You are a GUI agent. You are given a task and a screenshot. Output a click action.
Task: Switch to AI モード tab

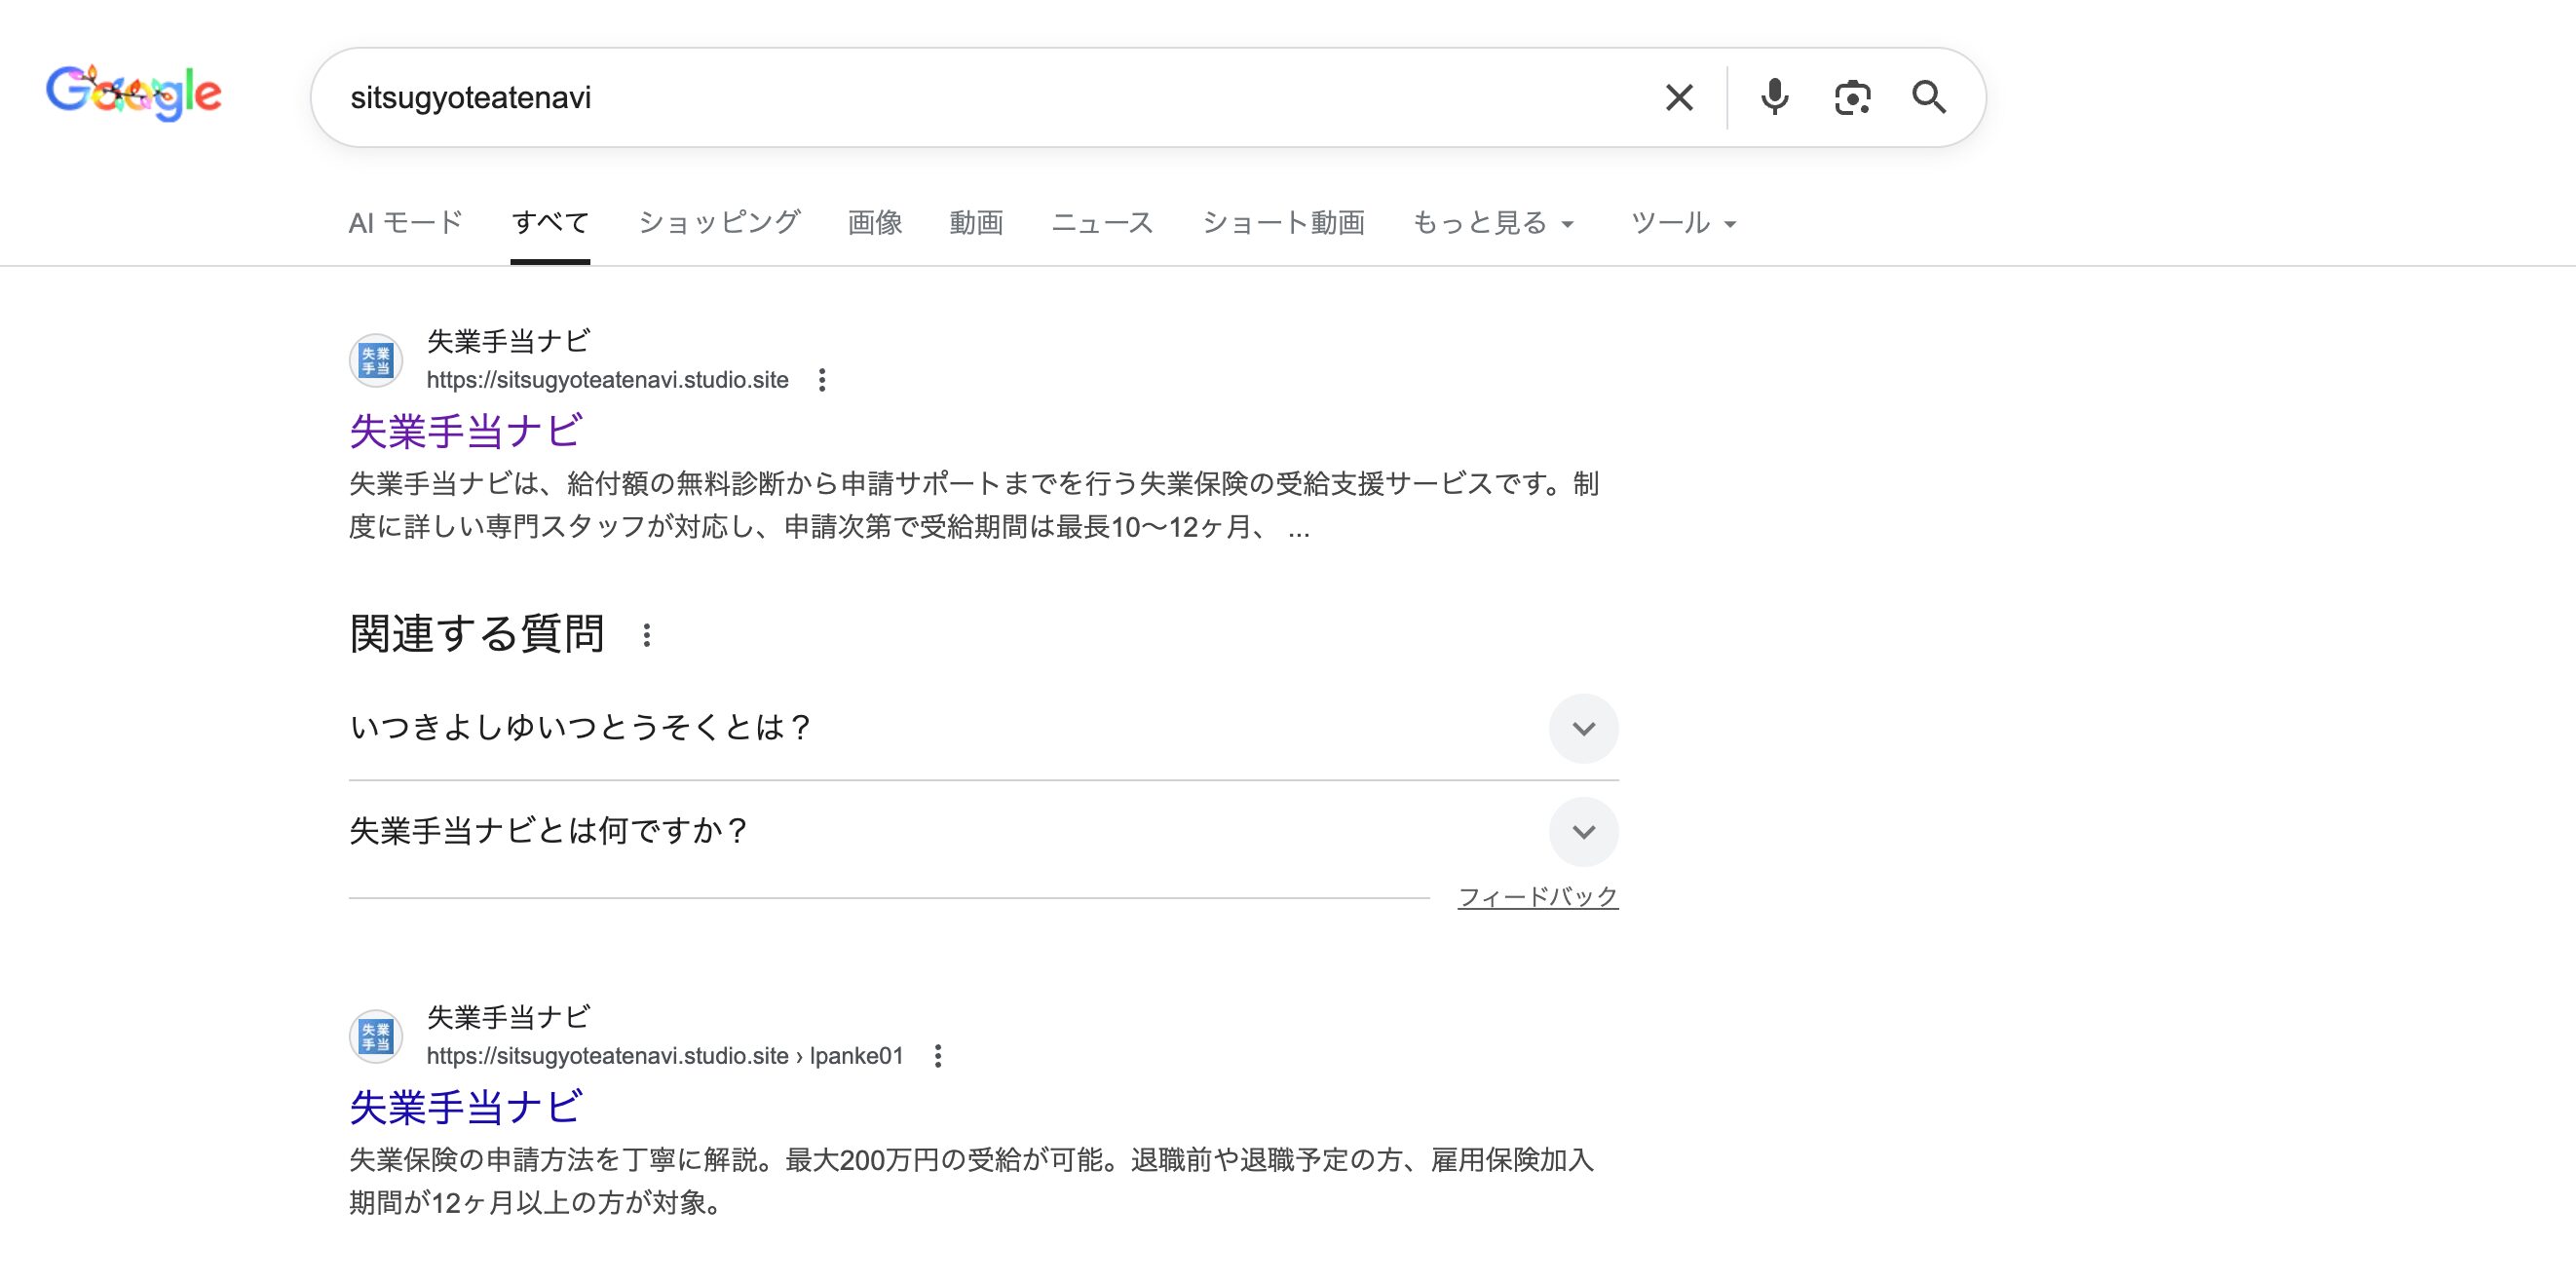[x=405, y=222]
